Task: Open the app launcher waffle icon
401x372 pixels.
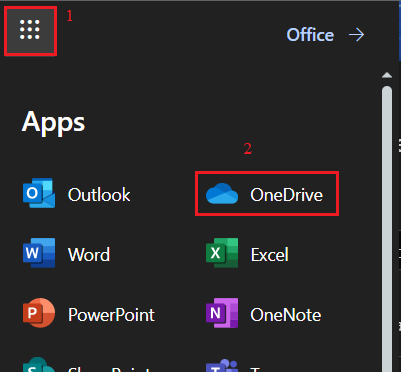Action: (x=30, y=30)
